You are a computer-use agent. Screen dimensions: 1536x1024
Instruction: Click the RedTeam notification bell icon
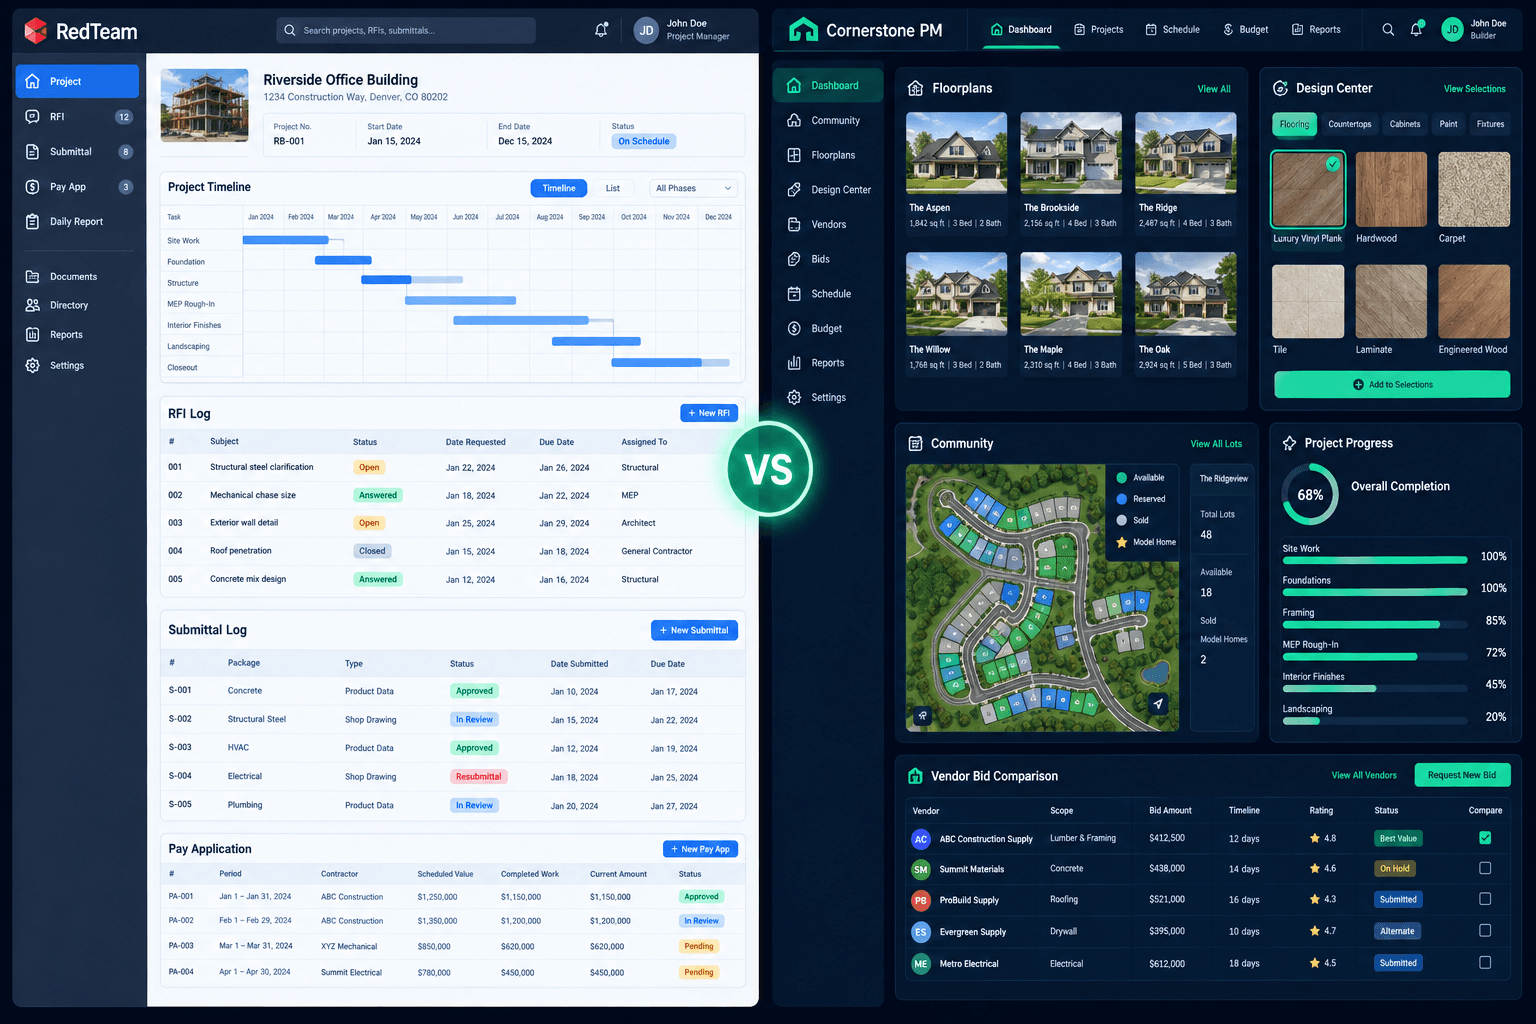[x=601, y=30]
